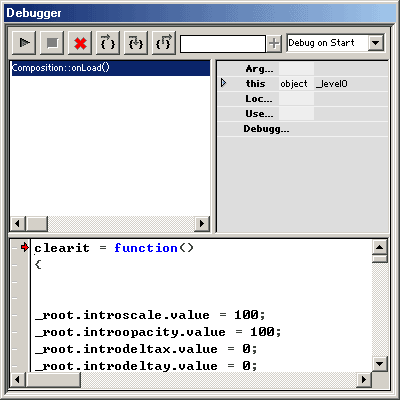This screenshot has height=400, width=400.
Task: Click code pane scroll down arrow
Action: point(380,364)
